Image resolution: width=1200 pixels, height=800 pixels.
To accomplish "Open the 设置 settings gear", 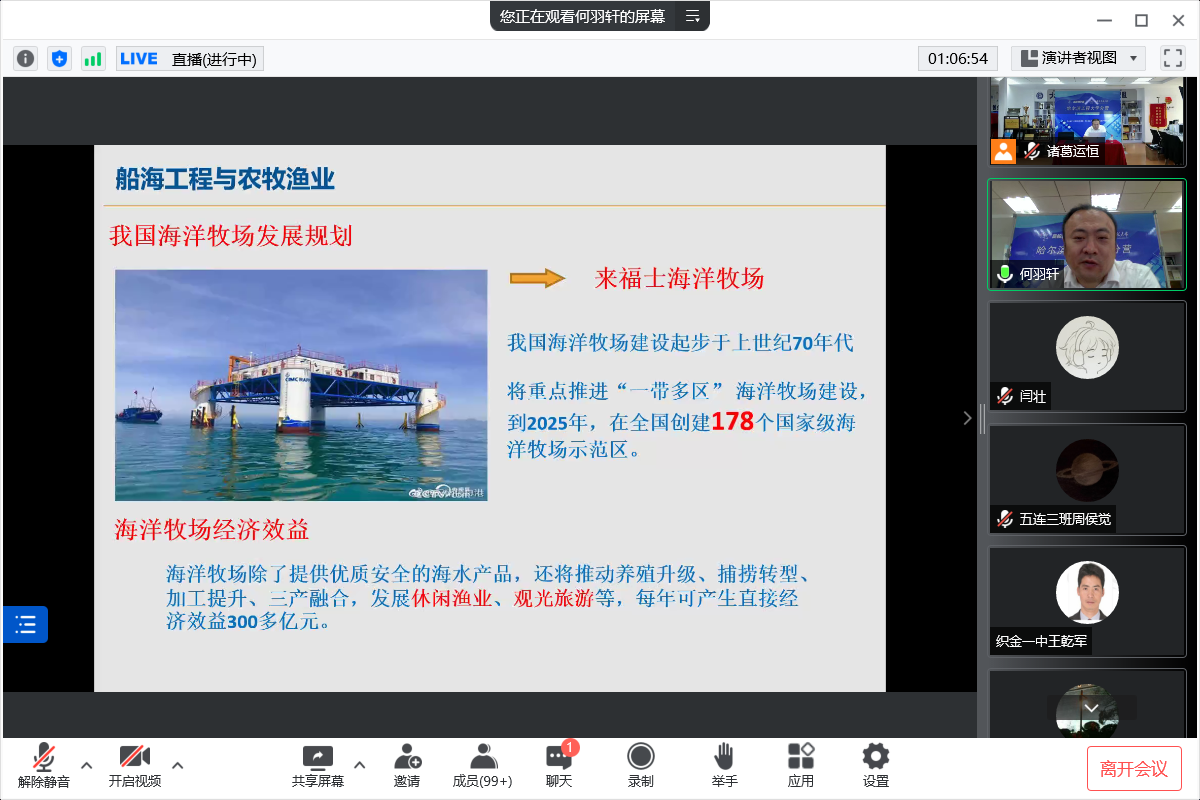I will 876,765.
